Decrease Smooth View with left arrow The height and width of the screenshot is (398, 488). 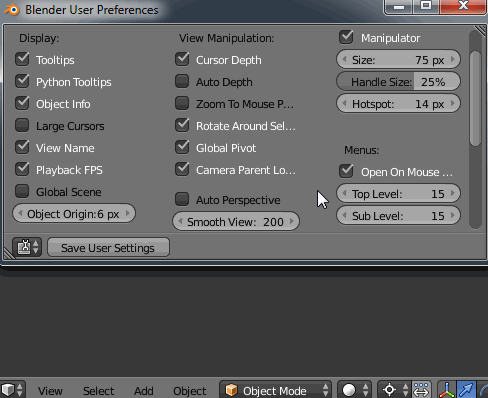click(x=180, y=221)
